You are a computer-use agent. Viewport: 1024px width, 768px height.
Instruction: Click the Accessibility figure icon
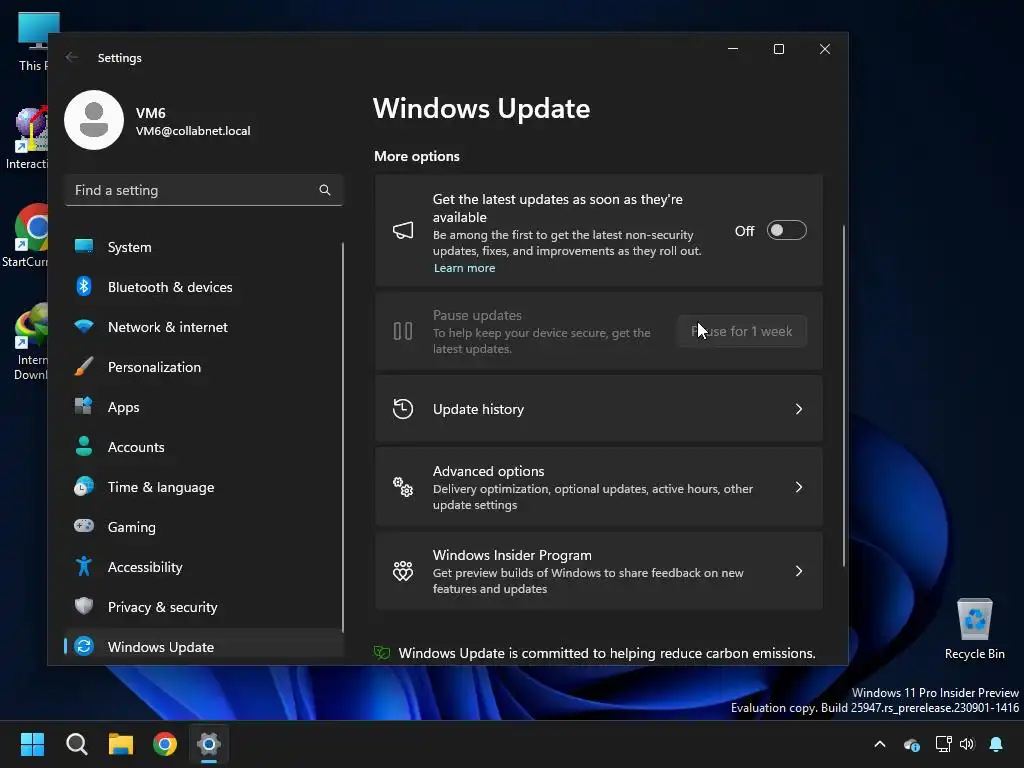(84, 566)
